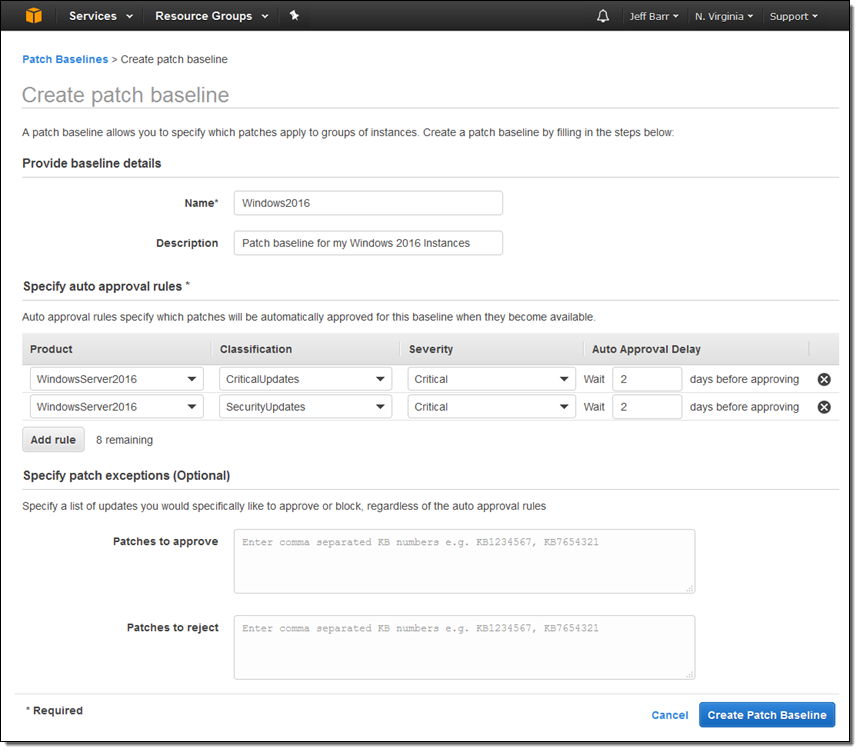Go to Patch Baselines breadcrumb link
The image size is (860, 752).
(65, 60)
